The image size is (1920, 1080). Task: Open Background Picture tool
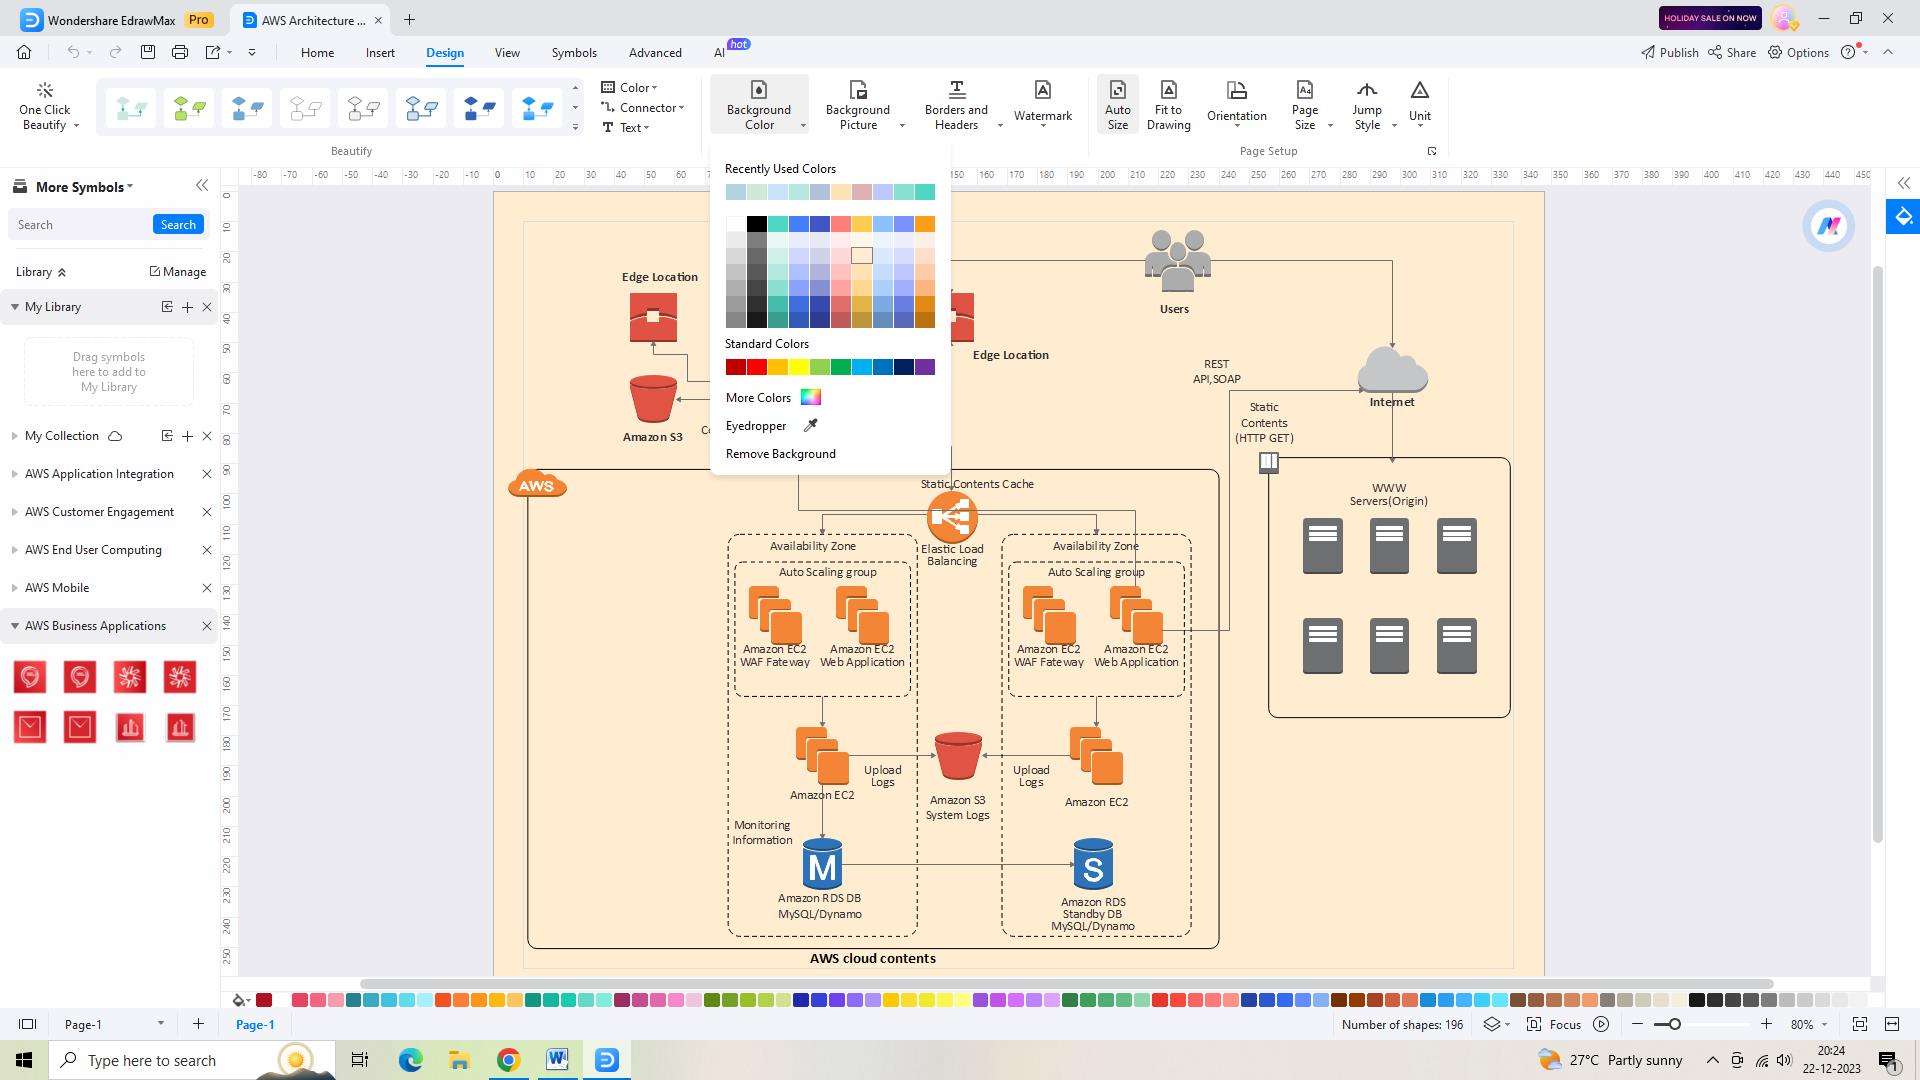[858, 106]
